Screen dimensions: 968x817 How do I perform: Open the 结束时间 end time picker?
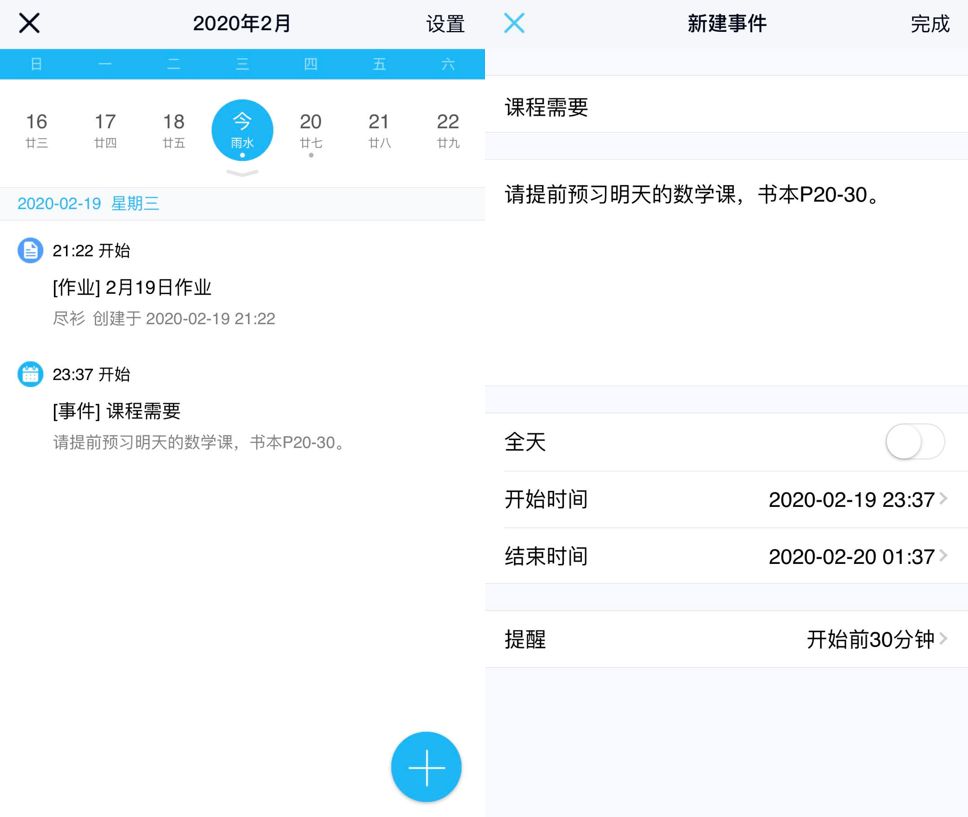(726, 556)
